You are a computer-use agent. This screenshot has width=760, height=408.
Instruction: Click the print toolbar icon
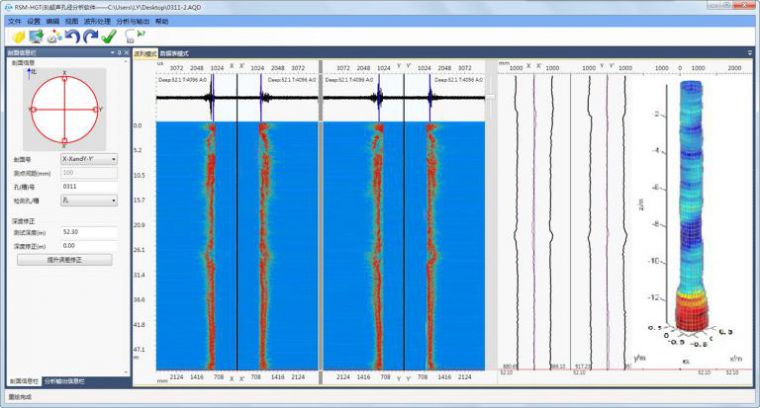[x=54, y=37]
